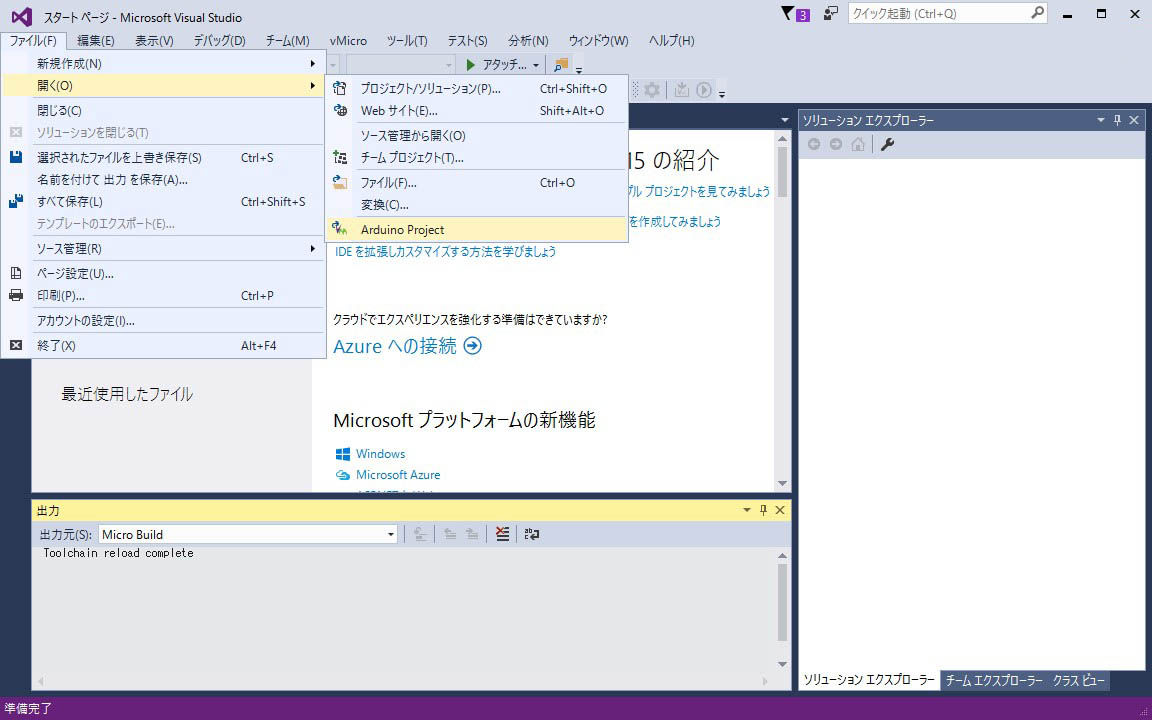1152x720 pixels.
Task: Select Arduino Project in the Open submenu
Action: coord(402,230)
